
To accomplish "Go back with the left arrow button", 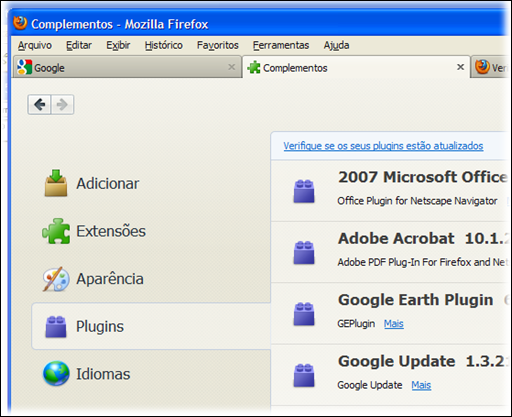I will (x=39, y=104).
